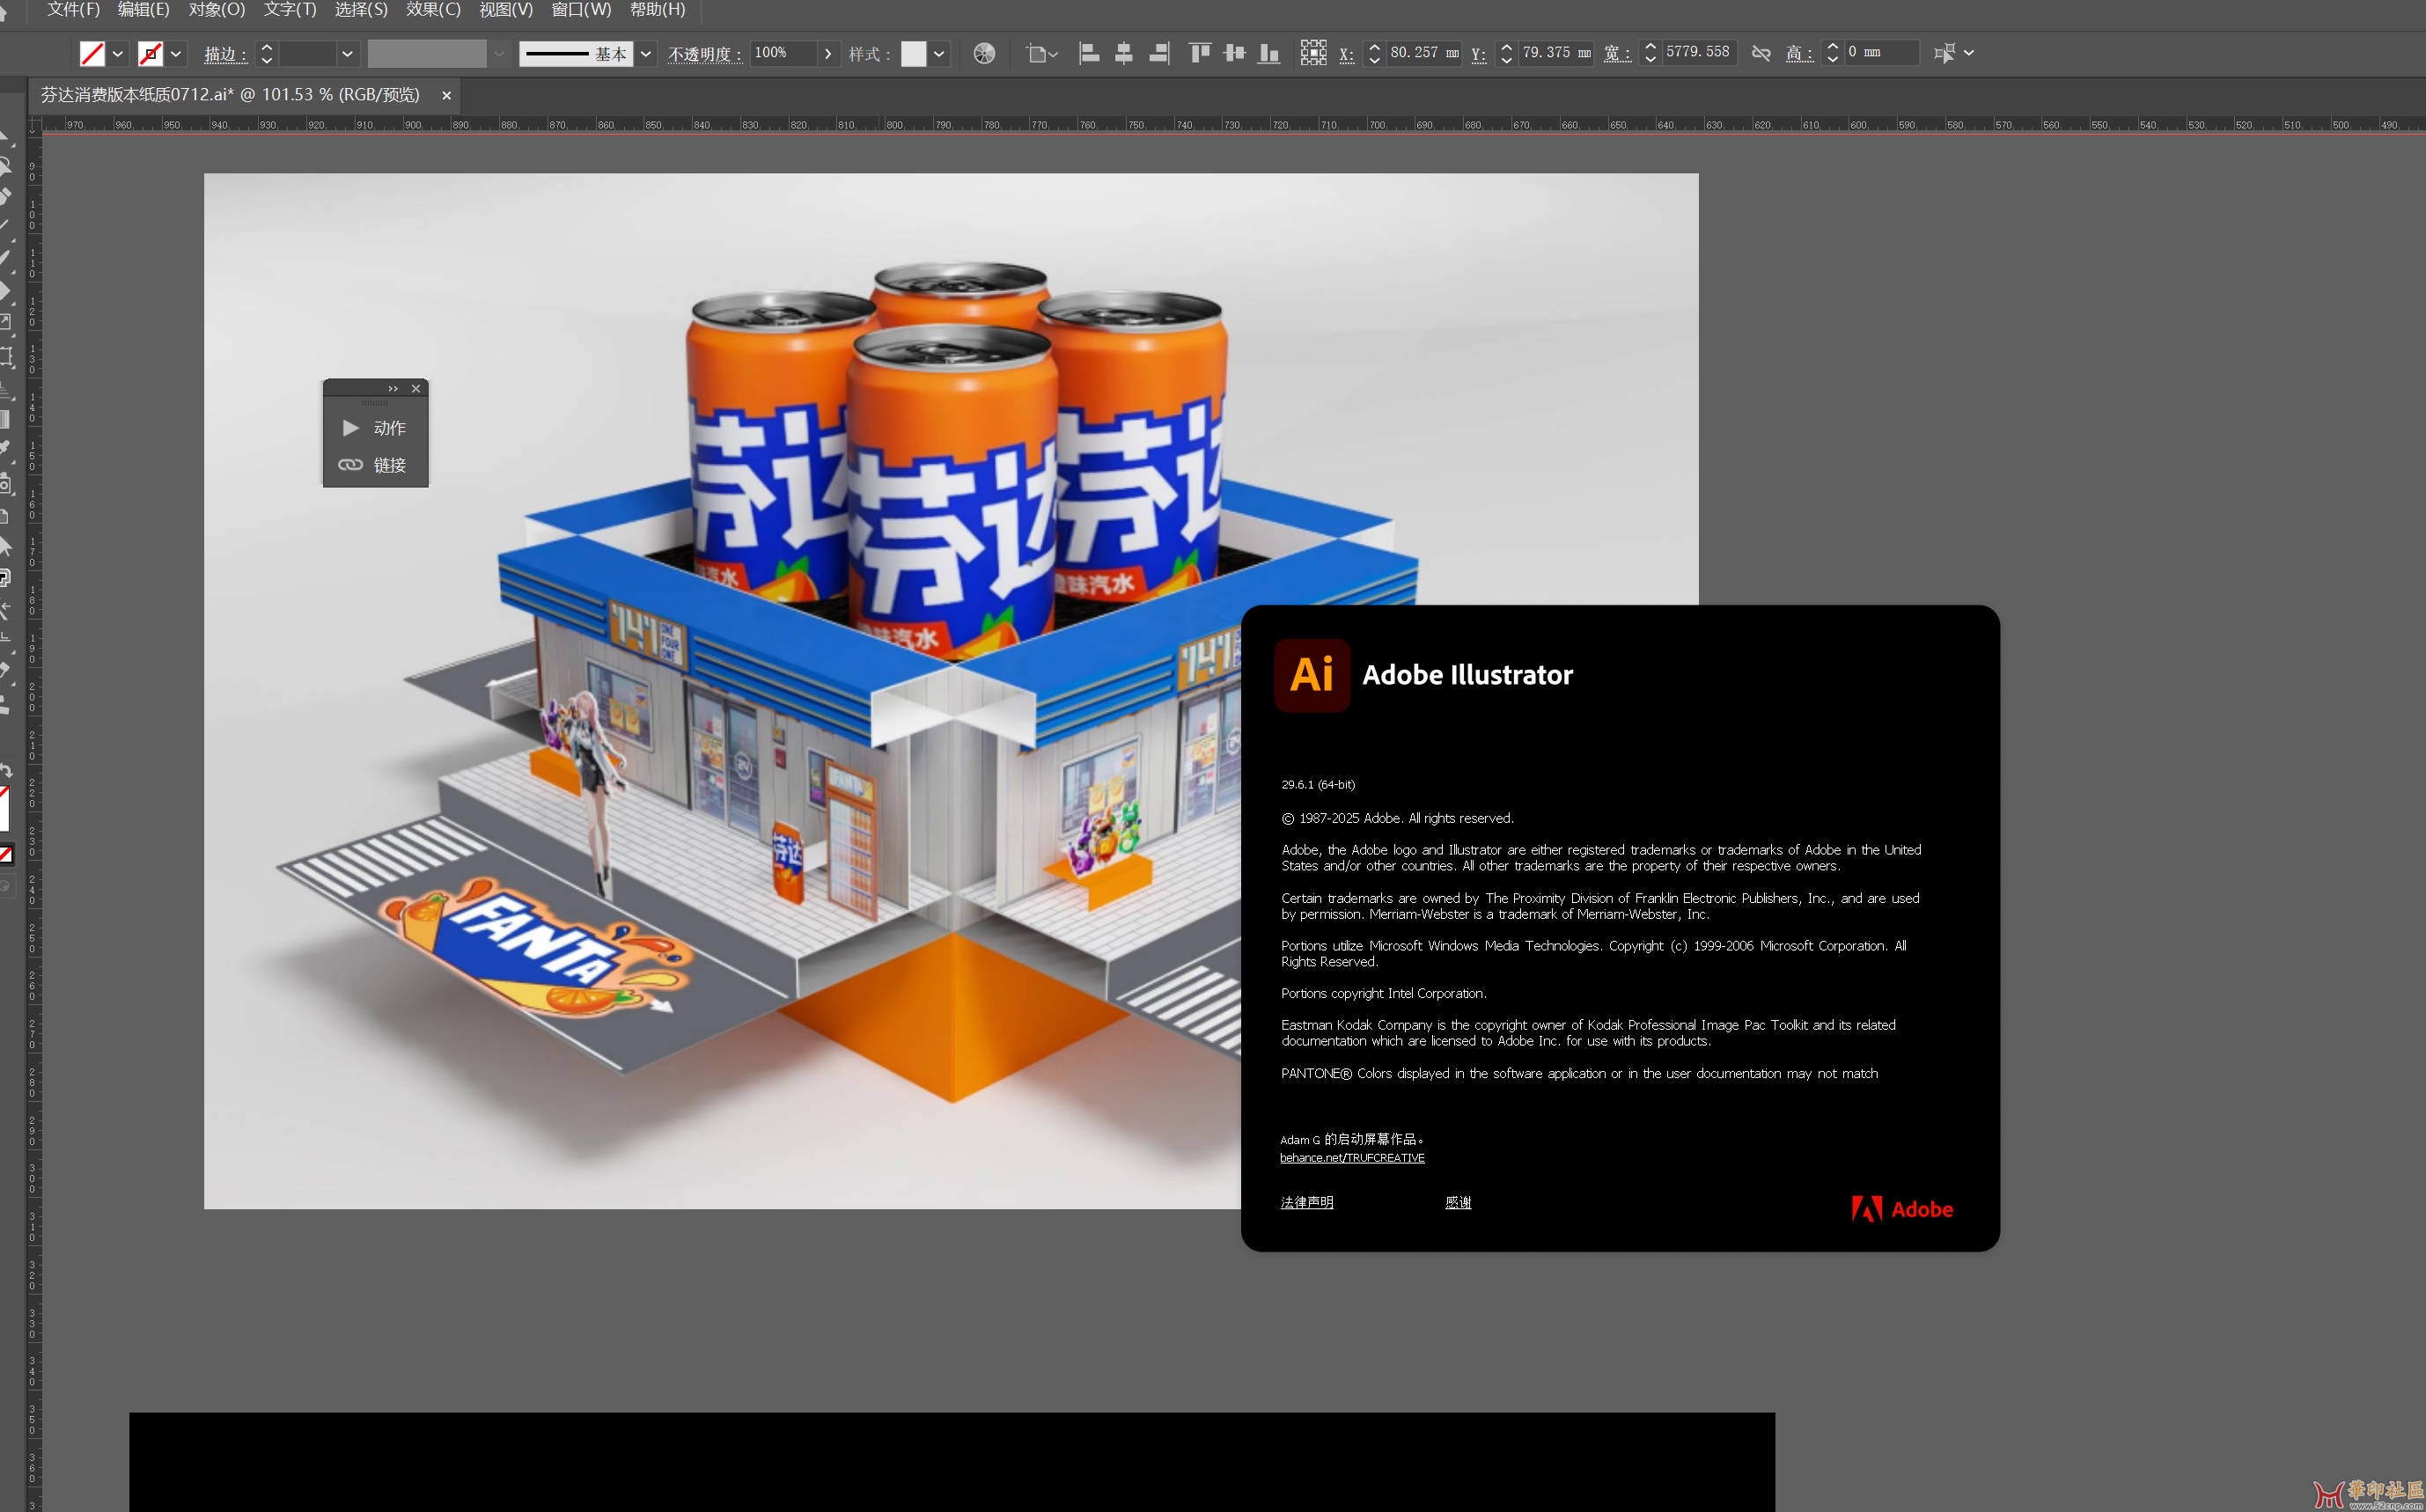Open the stroke weight dropdown
The width and height of the screenshot is (2426, 1512).
[x=347, y=53]
